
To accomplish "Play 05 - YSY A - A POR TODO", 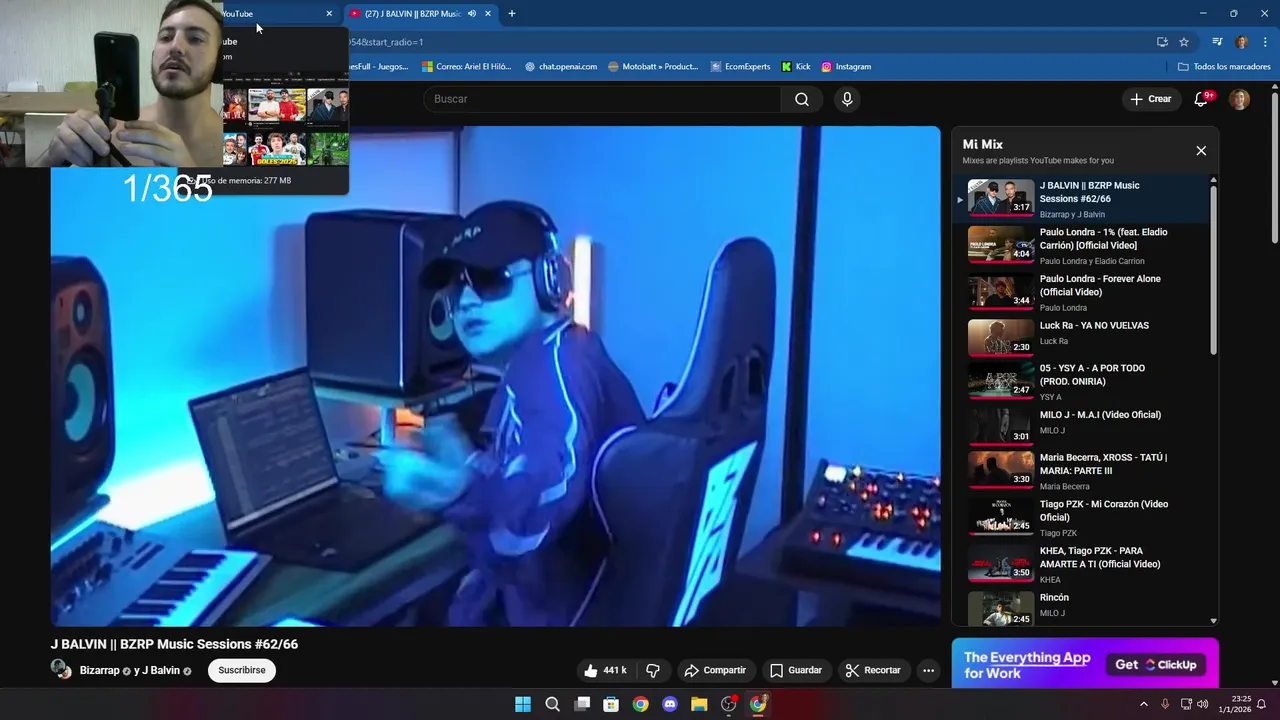I will [1083, 382].
